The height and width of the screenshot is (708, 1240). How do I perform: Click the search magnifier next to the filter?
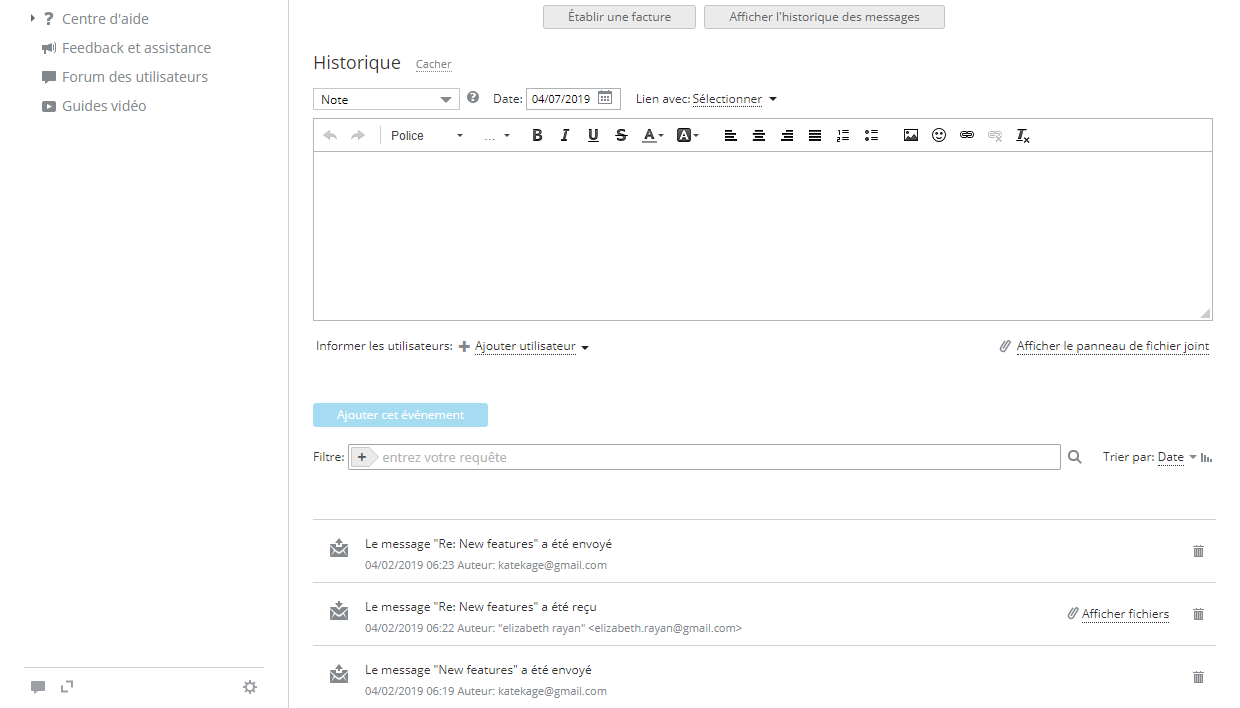1075,457
